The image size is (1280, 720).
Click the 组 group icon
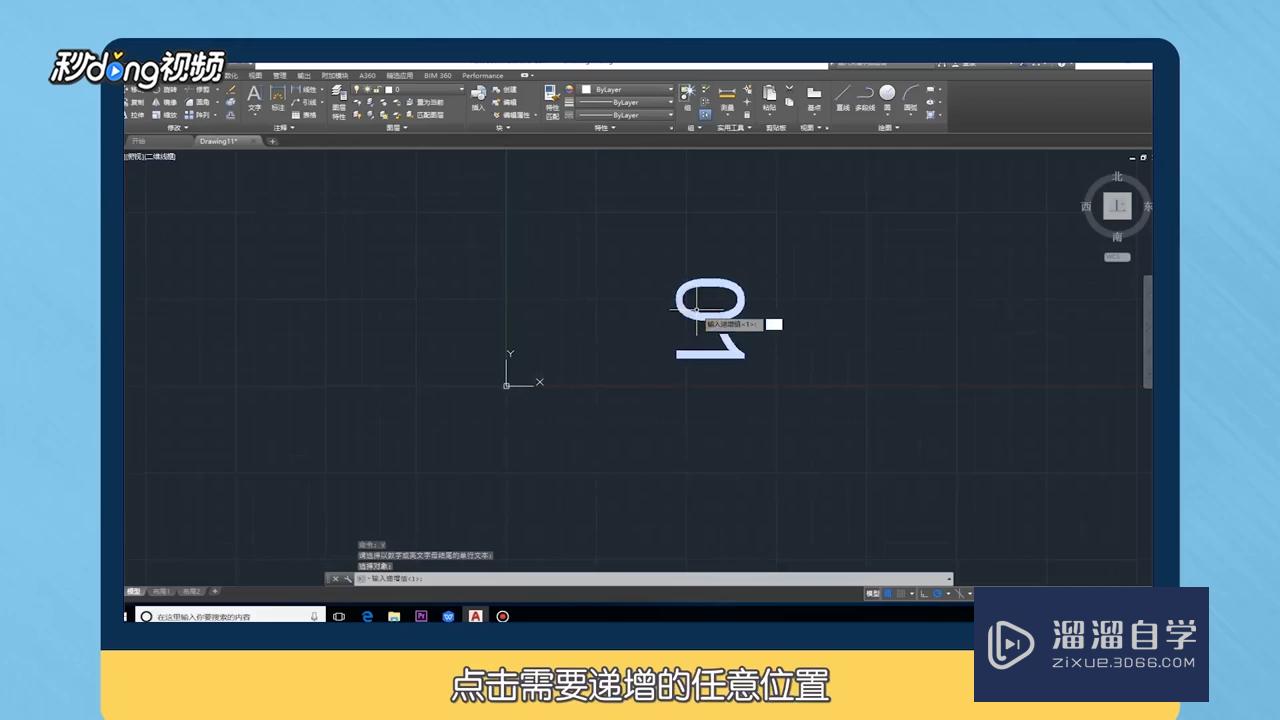click(687, 97)
